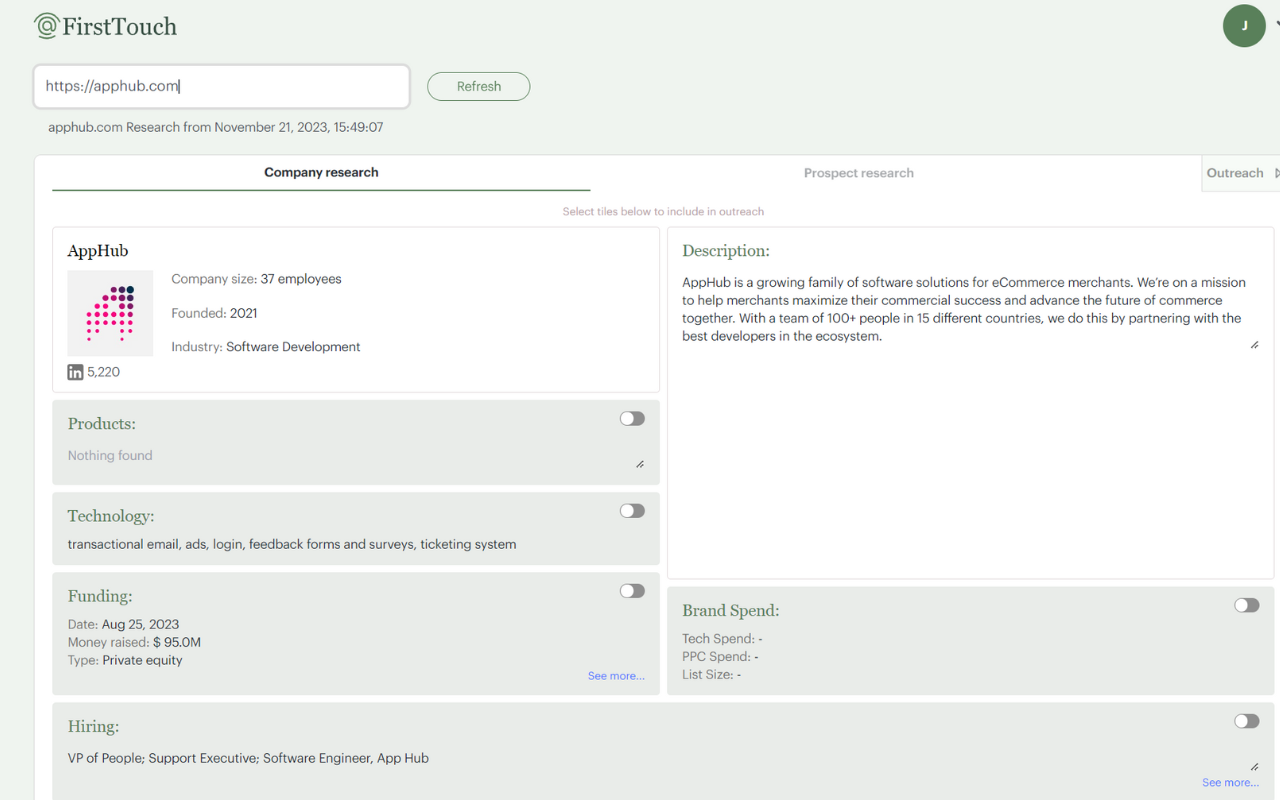This screenshot has width=1280, height=800.
Task: Click the Description box resize handle
Action: [x=1254, y=345]
